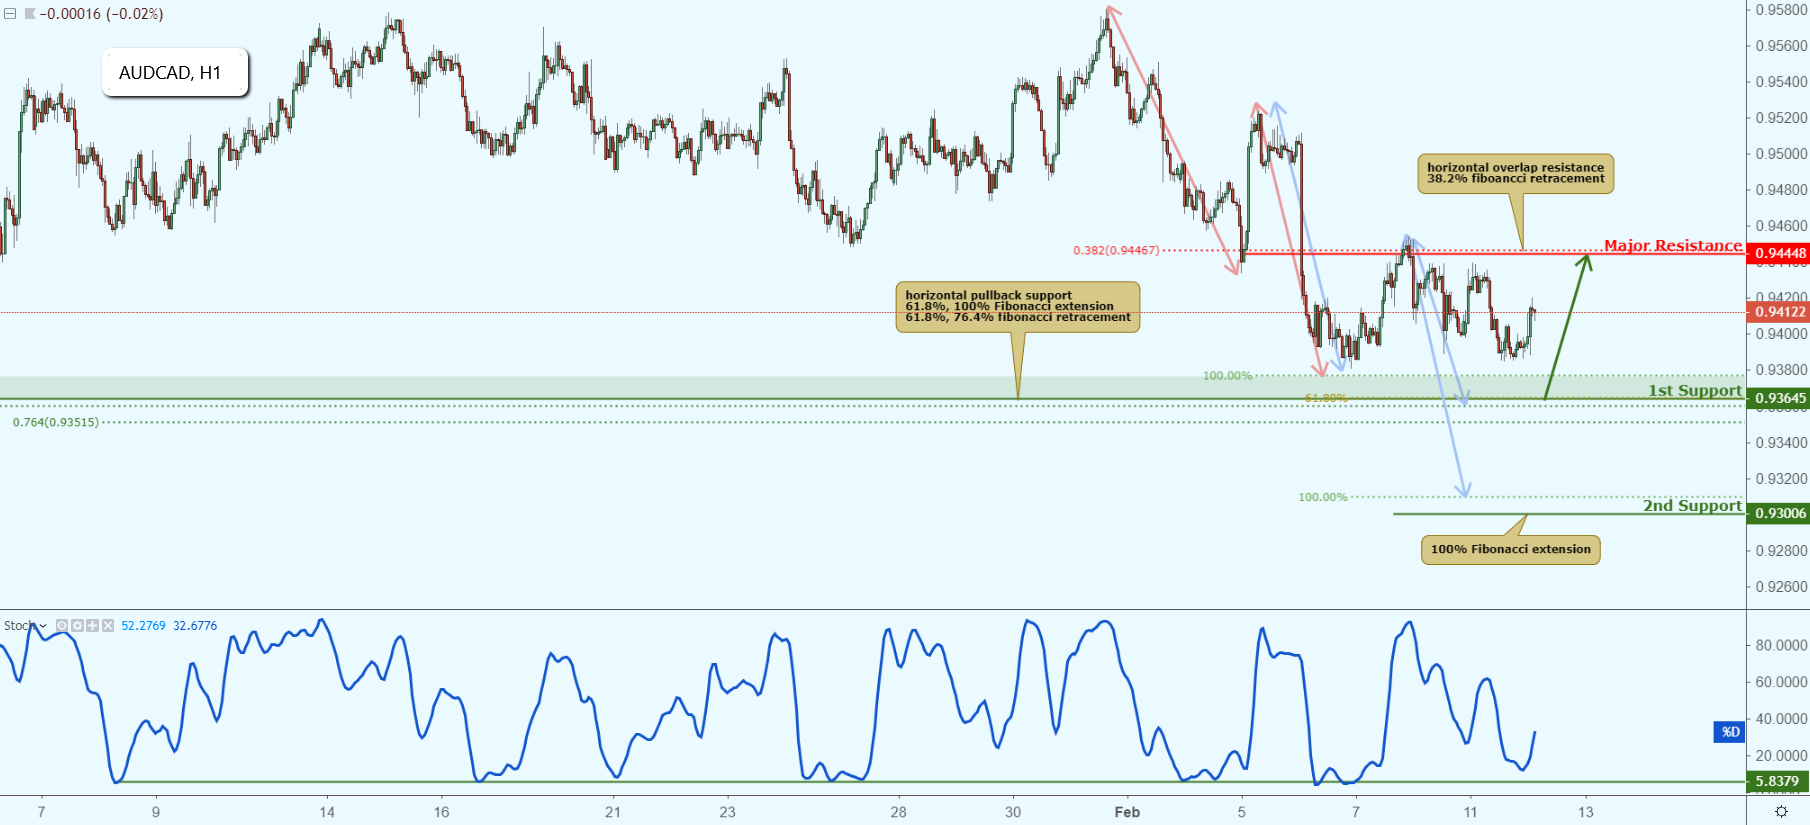The image size is (1810, 825).
Task: Click the Stoch value 32.6776
Action: (x=195, y=626)
